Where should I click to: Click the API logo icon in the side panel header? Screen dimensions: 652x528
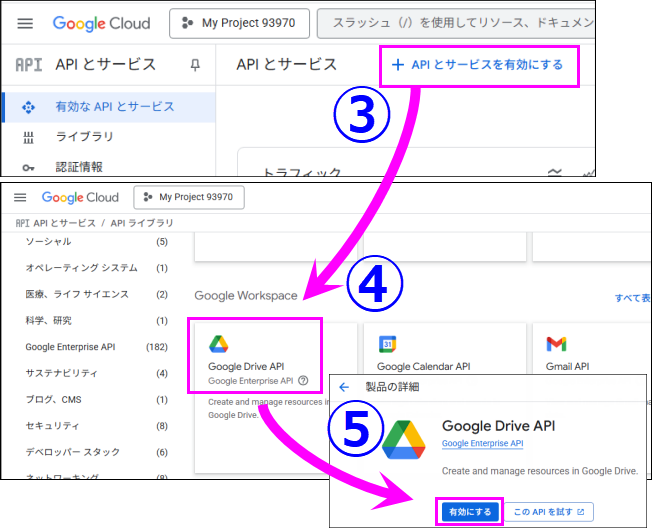coord(29,65)
